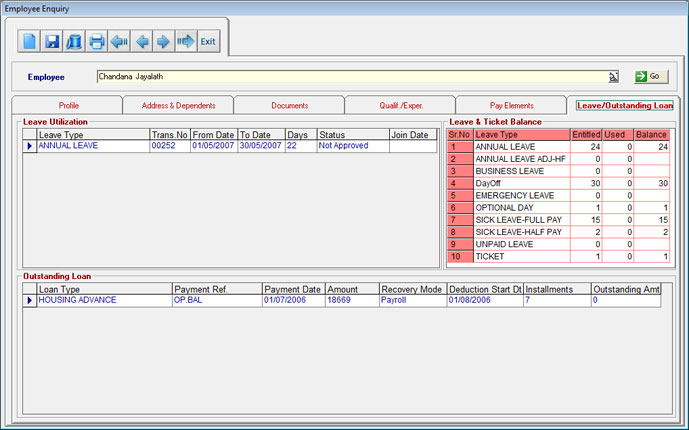This screenshot has width=689, height=430.
Task: Switch to the Documents tab
Action: (x=289, y=105)
